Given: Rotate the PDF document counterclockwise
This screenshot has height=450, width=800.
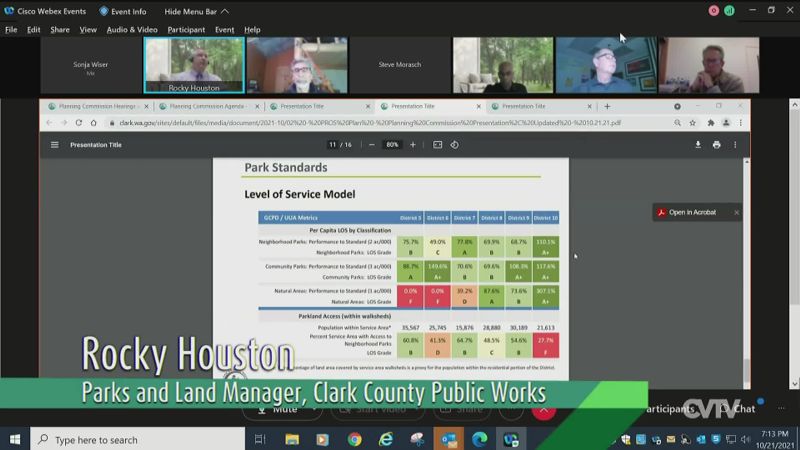Looking at the screenshot, I should tap(455, 145).
